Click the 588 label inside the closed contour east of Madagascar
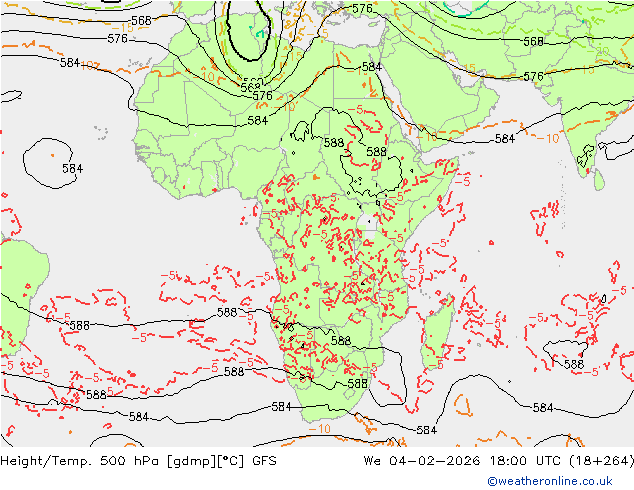Screen dimensions: 634x490 coord(574,364)
